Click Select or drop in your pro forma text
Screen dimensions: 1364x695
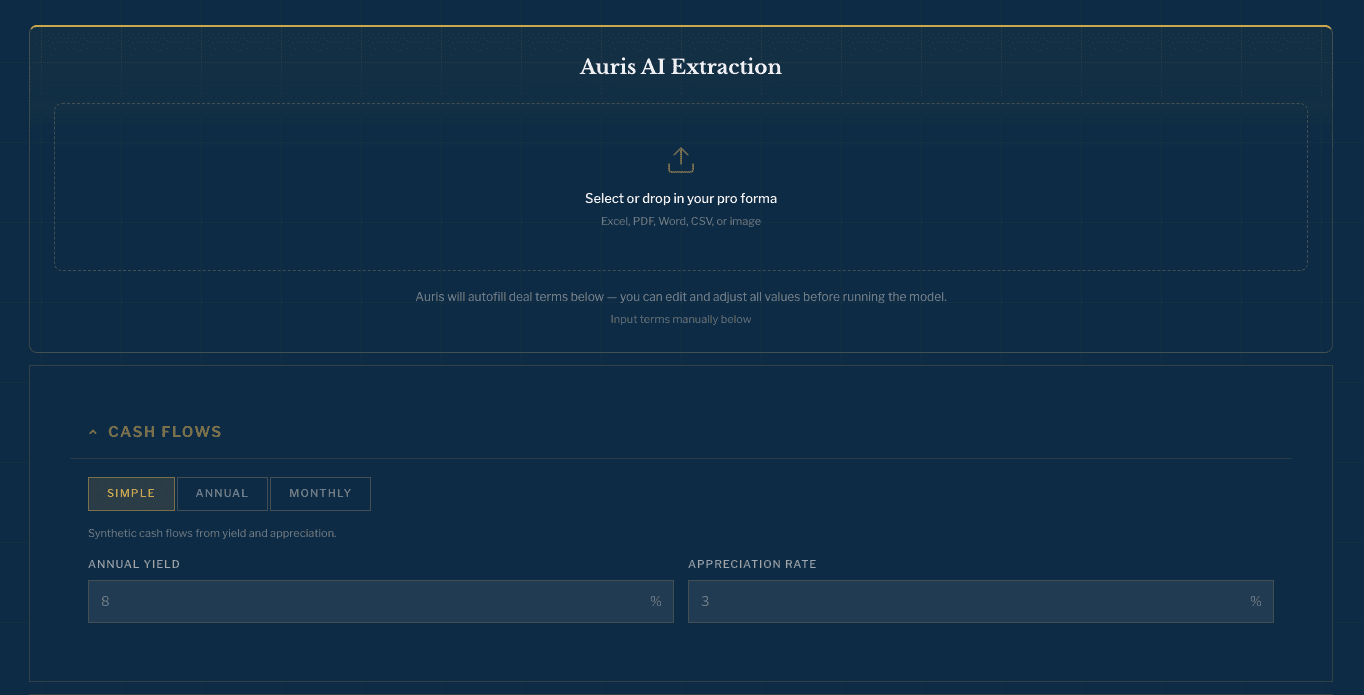tap(681, 198)
